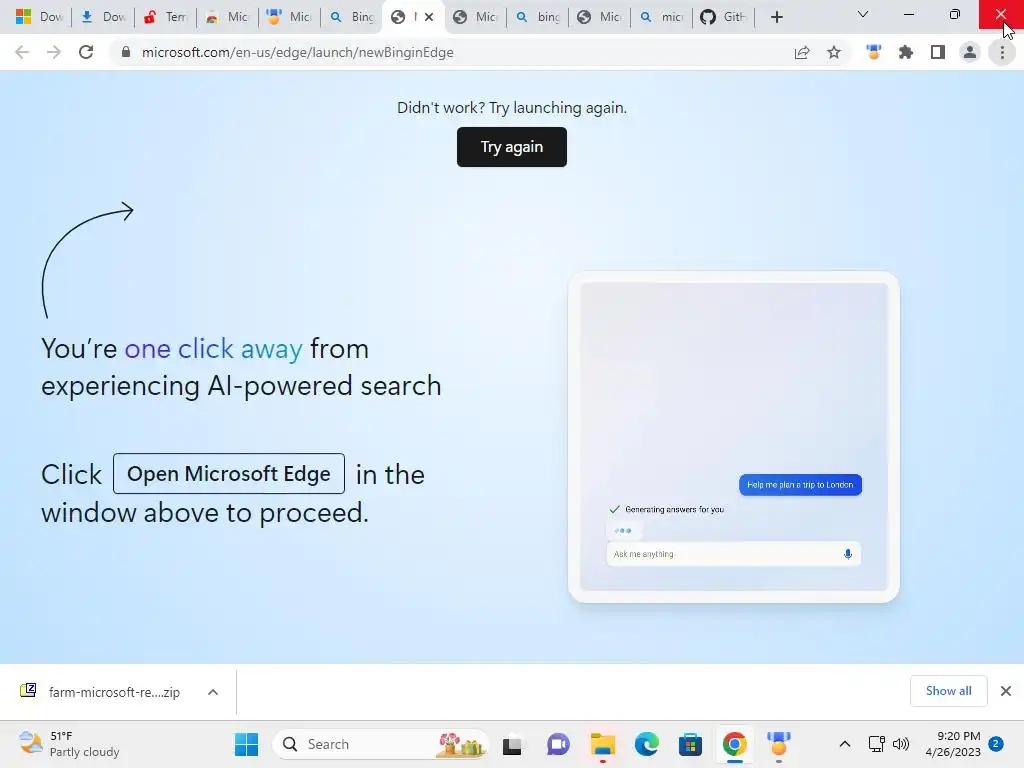Reload the page with the refresh icon

coord(86,52)
